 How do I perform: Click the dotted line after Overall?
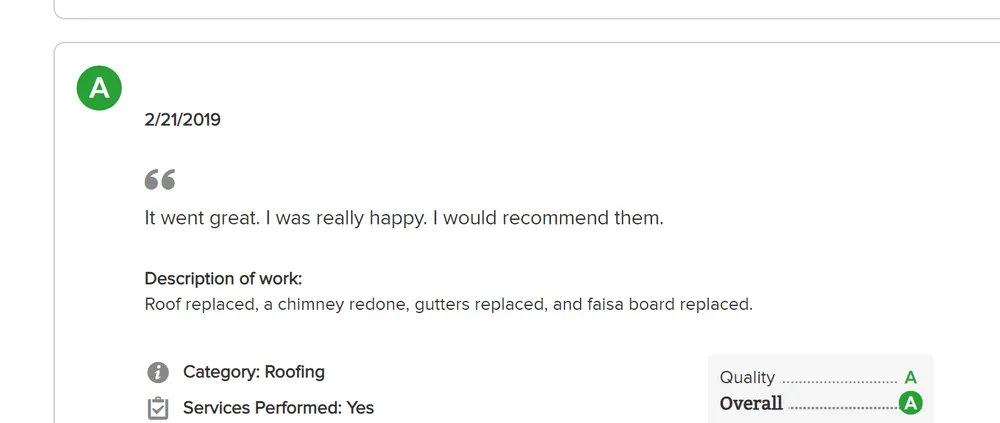coord(842,407)
